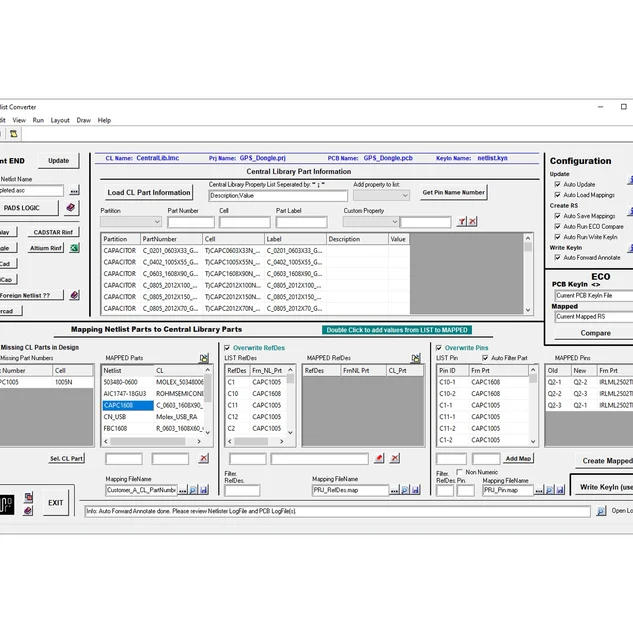Click the MAPPED Parts horizontal scrollbar
Image resolution: width=633 pixels, height=633 pixels.
point(153,441)
